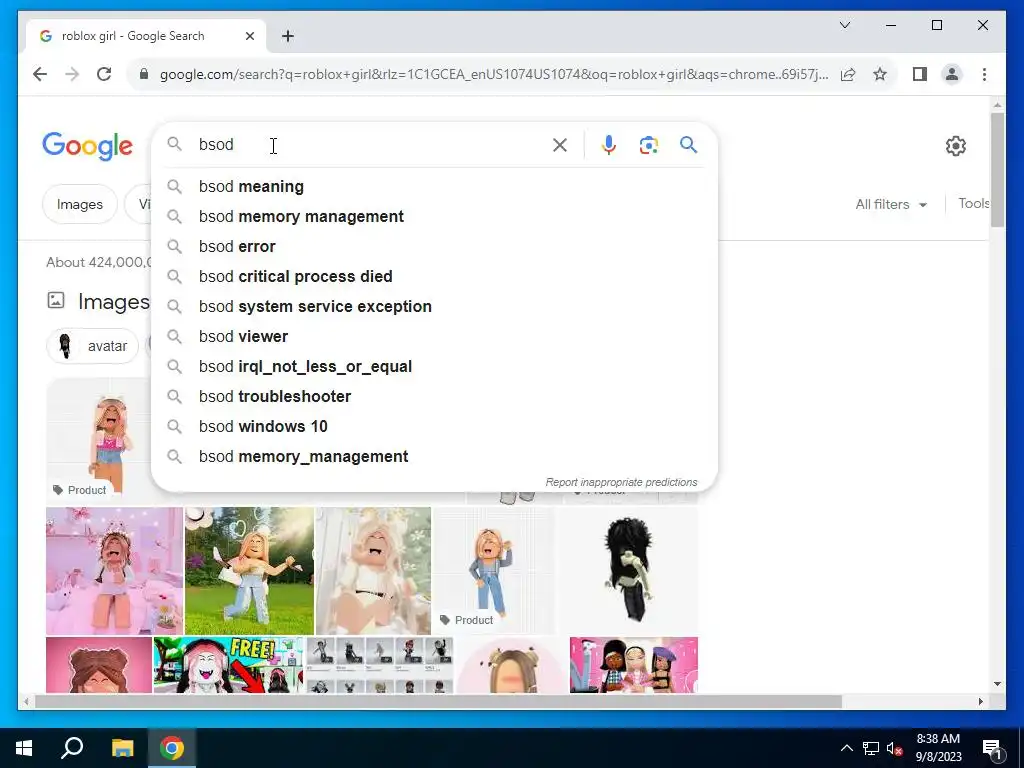The width and height of the screenshot is (1024, 768).
Task: Choose 'bsod windows 10' suggestion
Action: click(x=434, y=427)
